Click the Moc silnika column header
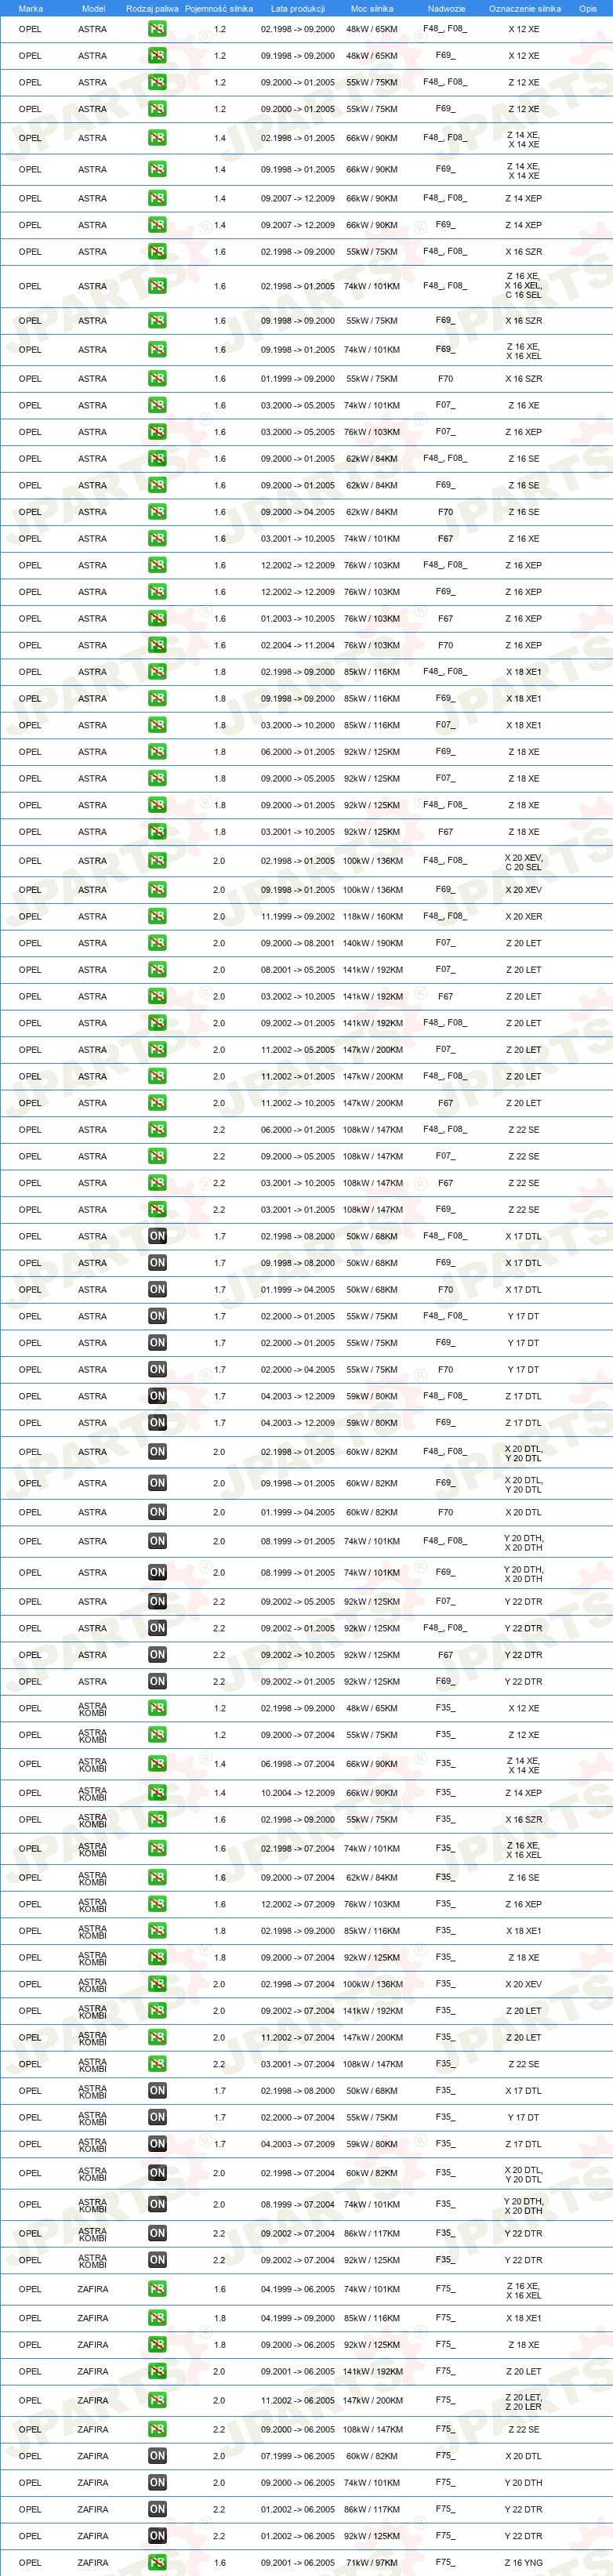Image resolution: width=613 pixels, height=2576 pixels. tap(372, 8)
